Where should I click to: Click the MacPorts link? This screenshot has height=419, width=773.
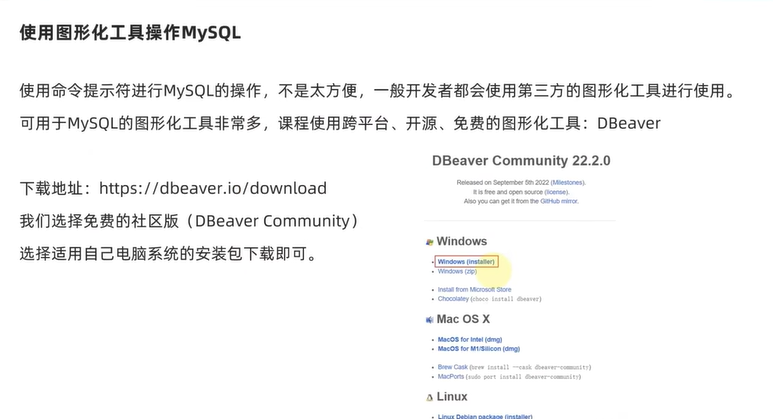451,377
